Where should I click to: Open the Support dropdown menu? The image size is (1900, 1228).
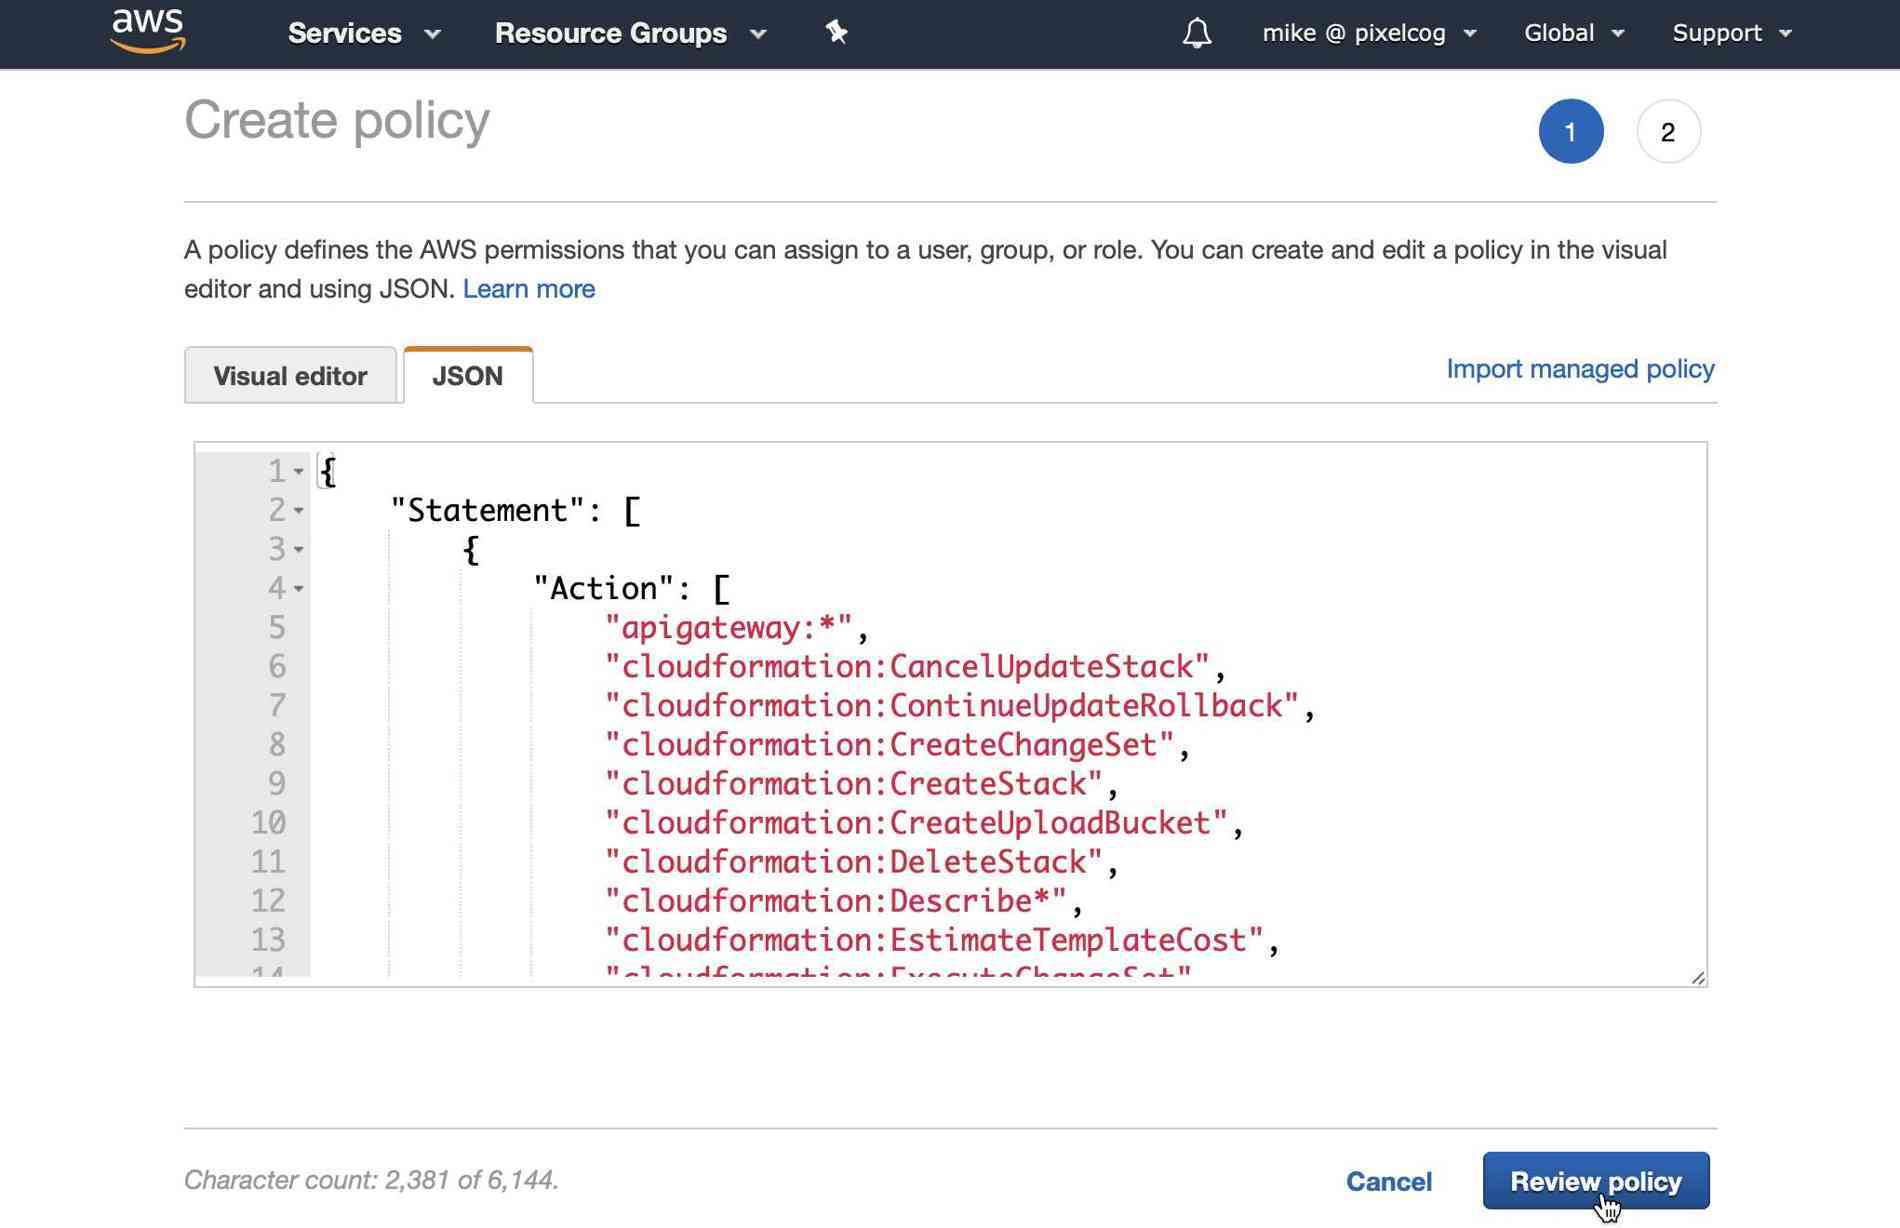1732,33
